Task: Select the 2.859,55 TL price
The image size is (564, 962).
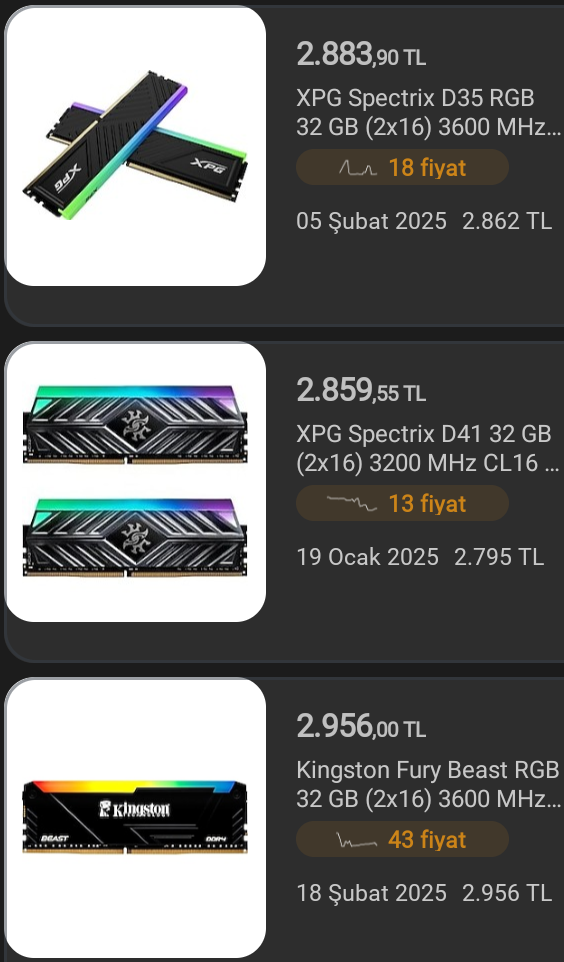Action: 361,391
